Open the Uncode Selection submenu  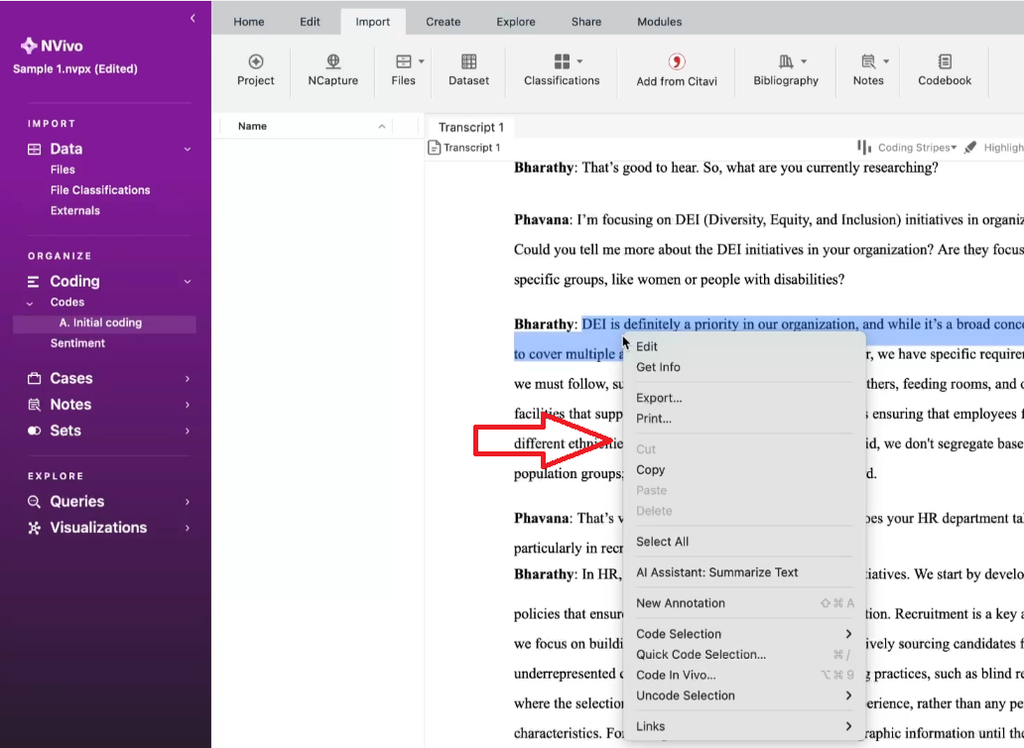tap(744, 696)
